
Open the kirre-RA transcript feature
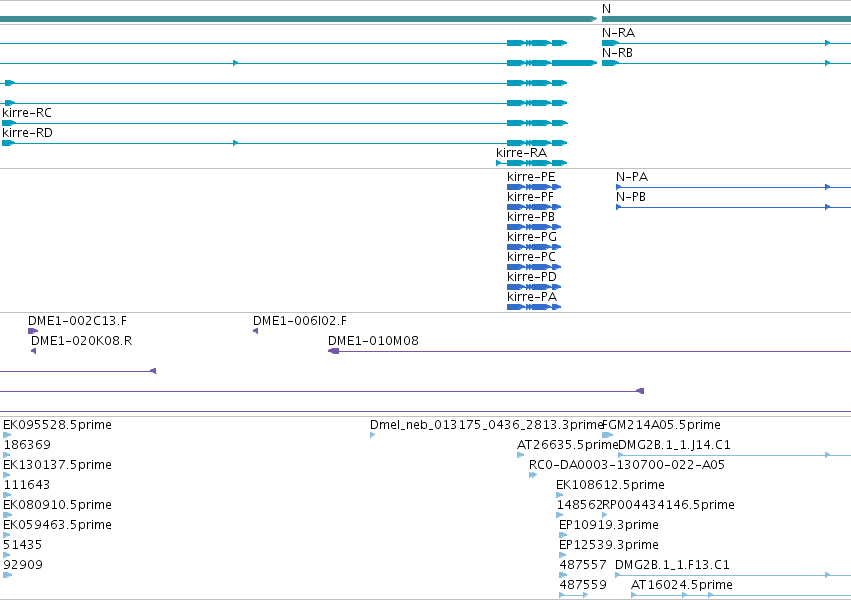tap(532, 163)
